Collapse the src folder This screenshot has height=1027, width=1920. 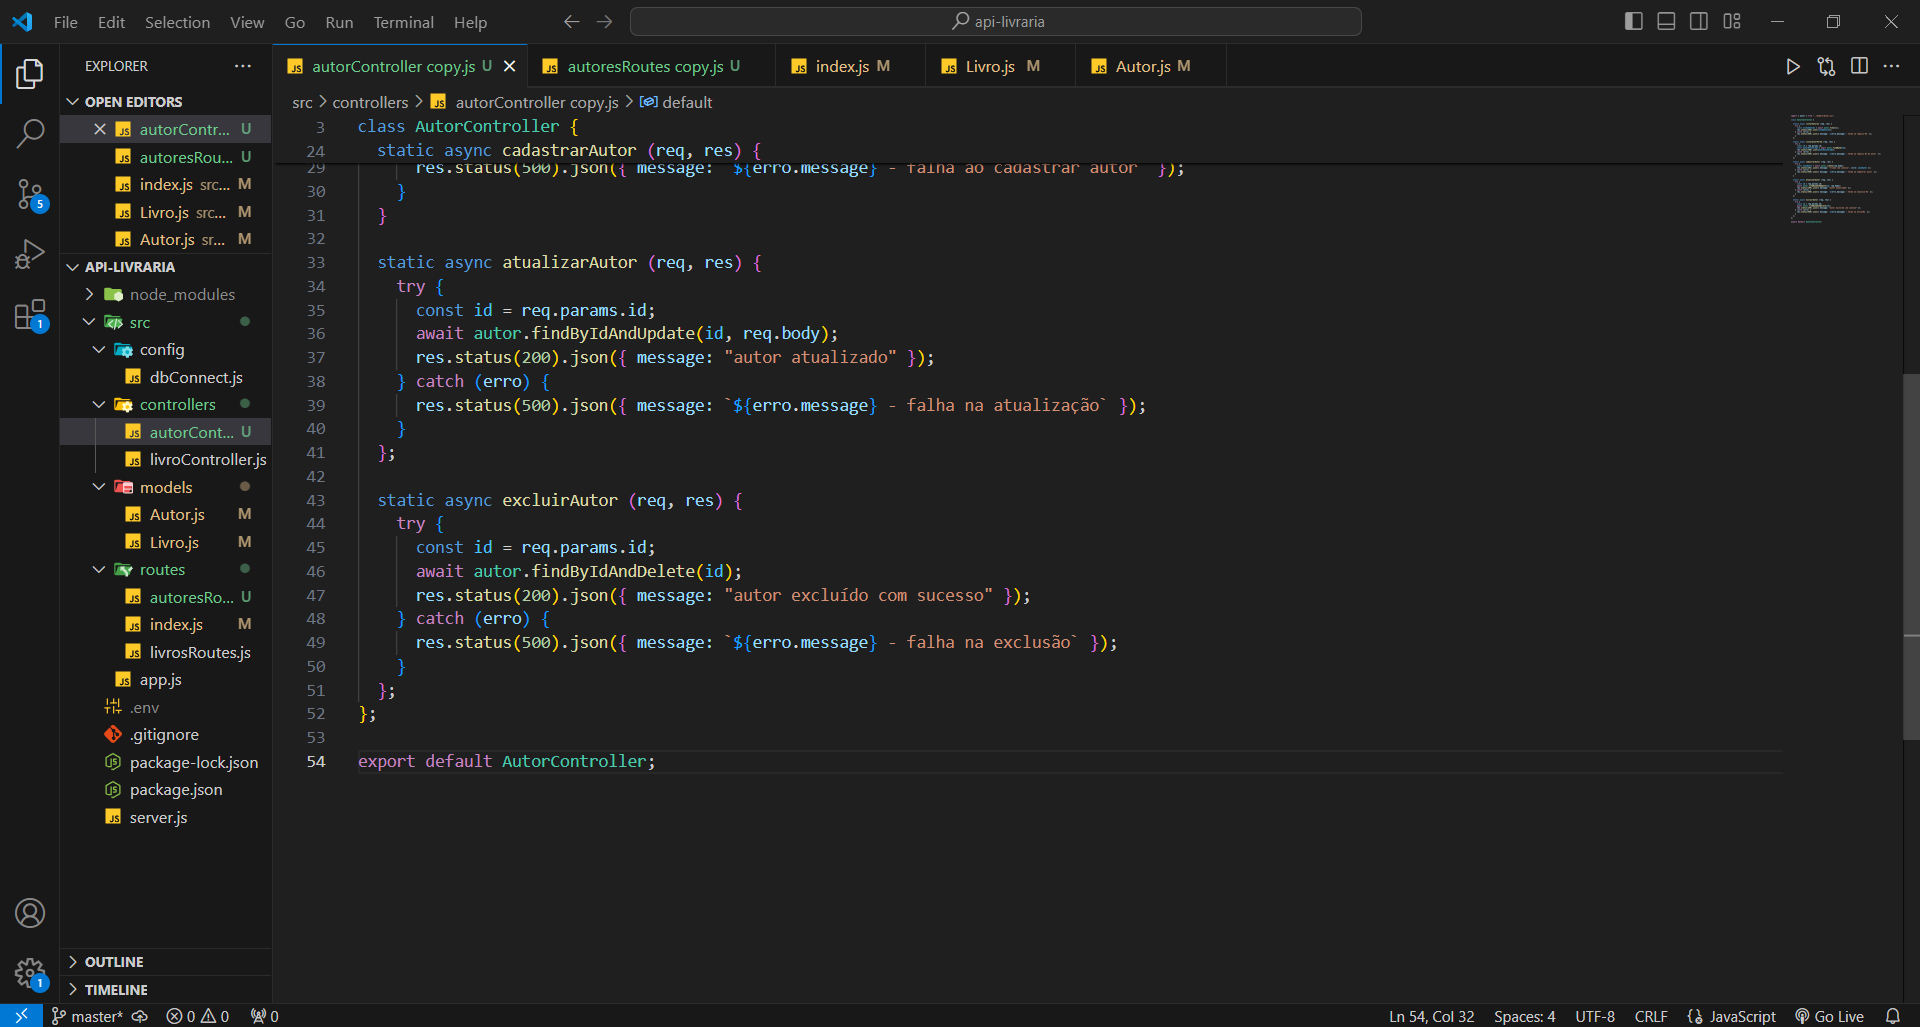click(x=166, y=322)
